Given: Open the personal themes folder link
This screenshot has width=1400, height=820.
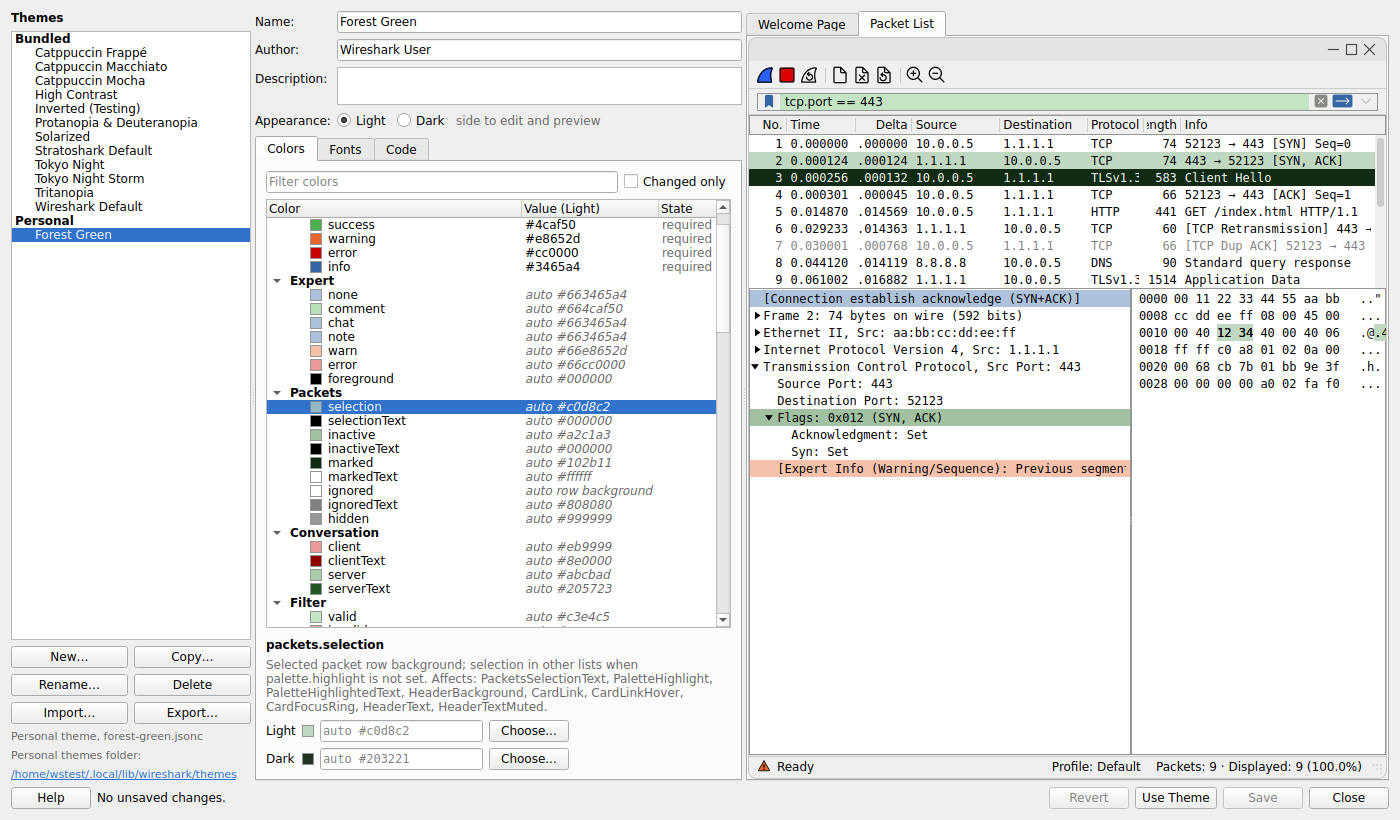Looking at the screenshot, I should pyautogui.click(x=124, y=774).
